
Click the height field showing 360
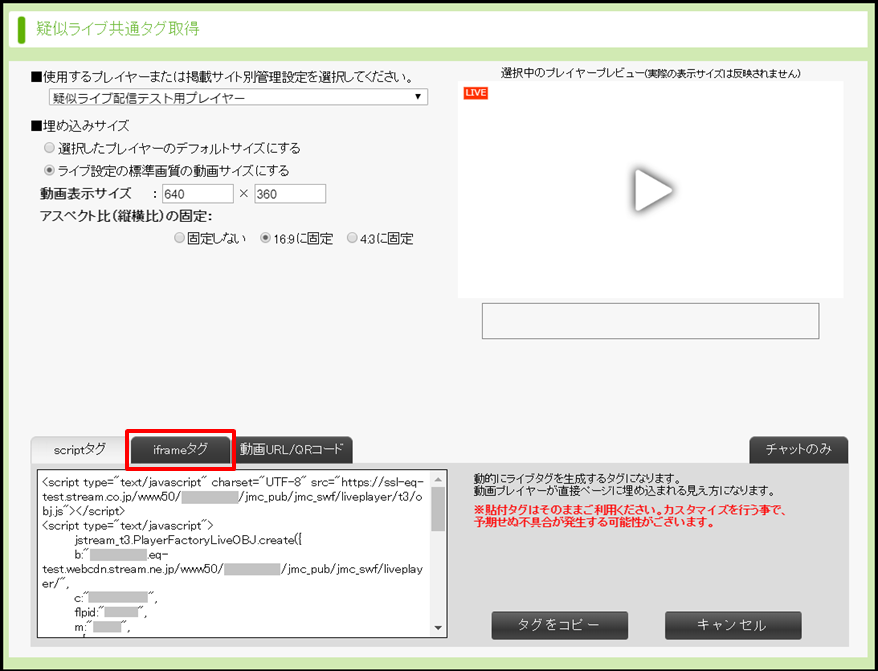point(289,194)
